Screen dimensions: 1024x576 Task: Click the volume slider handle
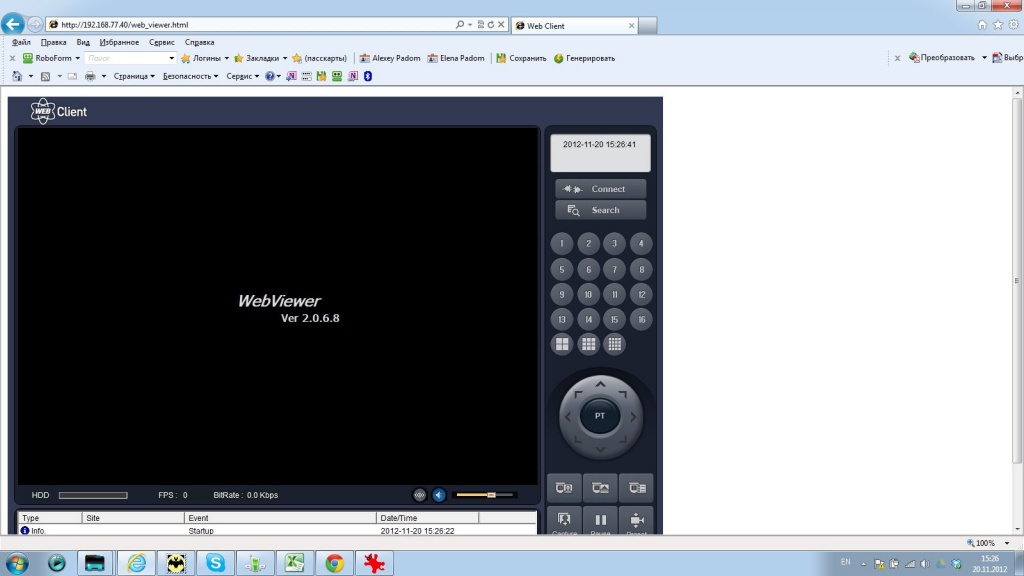(491, 495)
